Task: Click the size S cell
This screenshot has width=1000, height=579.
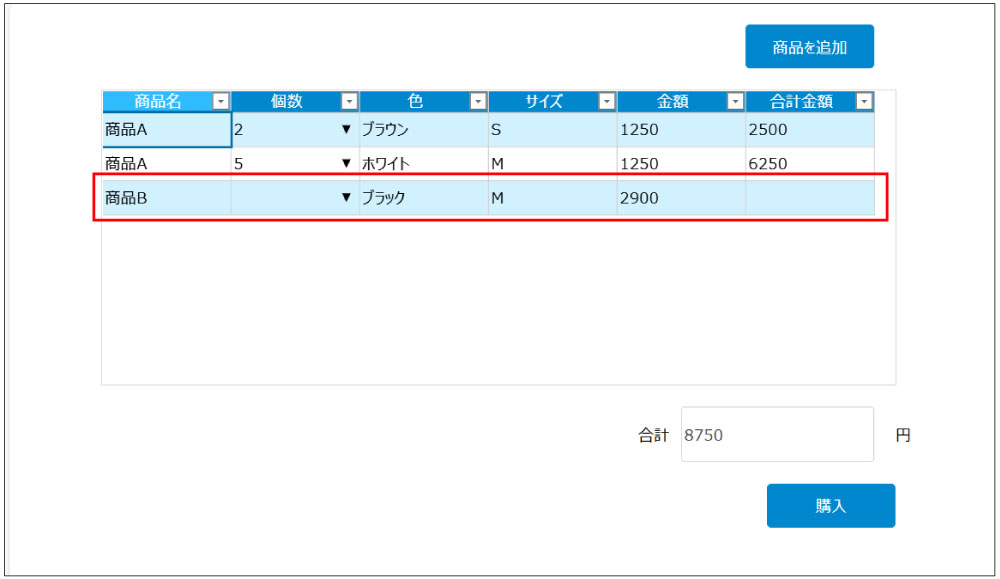Action: coord(552,129)
